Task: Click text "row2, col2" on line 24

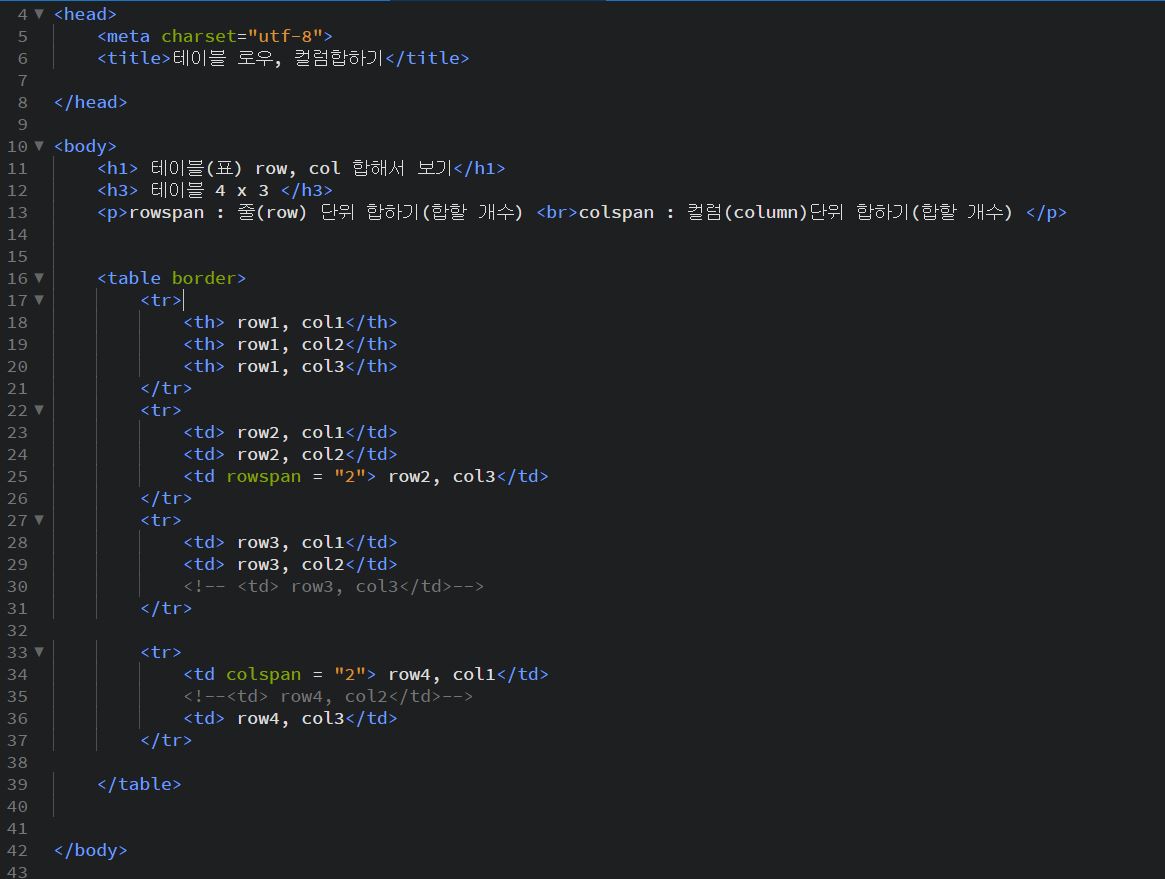Action: 291,454
